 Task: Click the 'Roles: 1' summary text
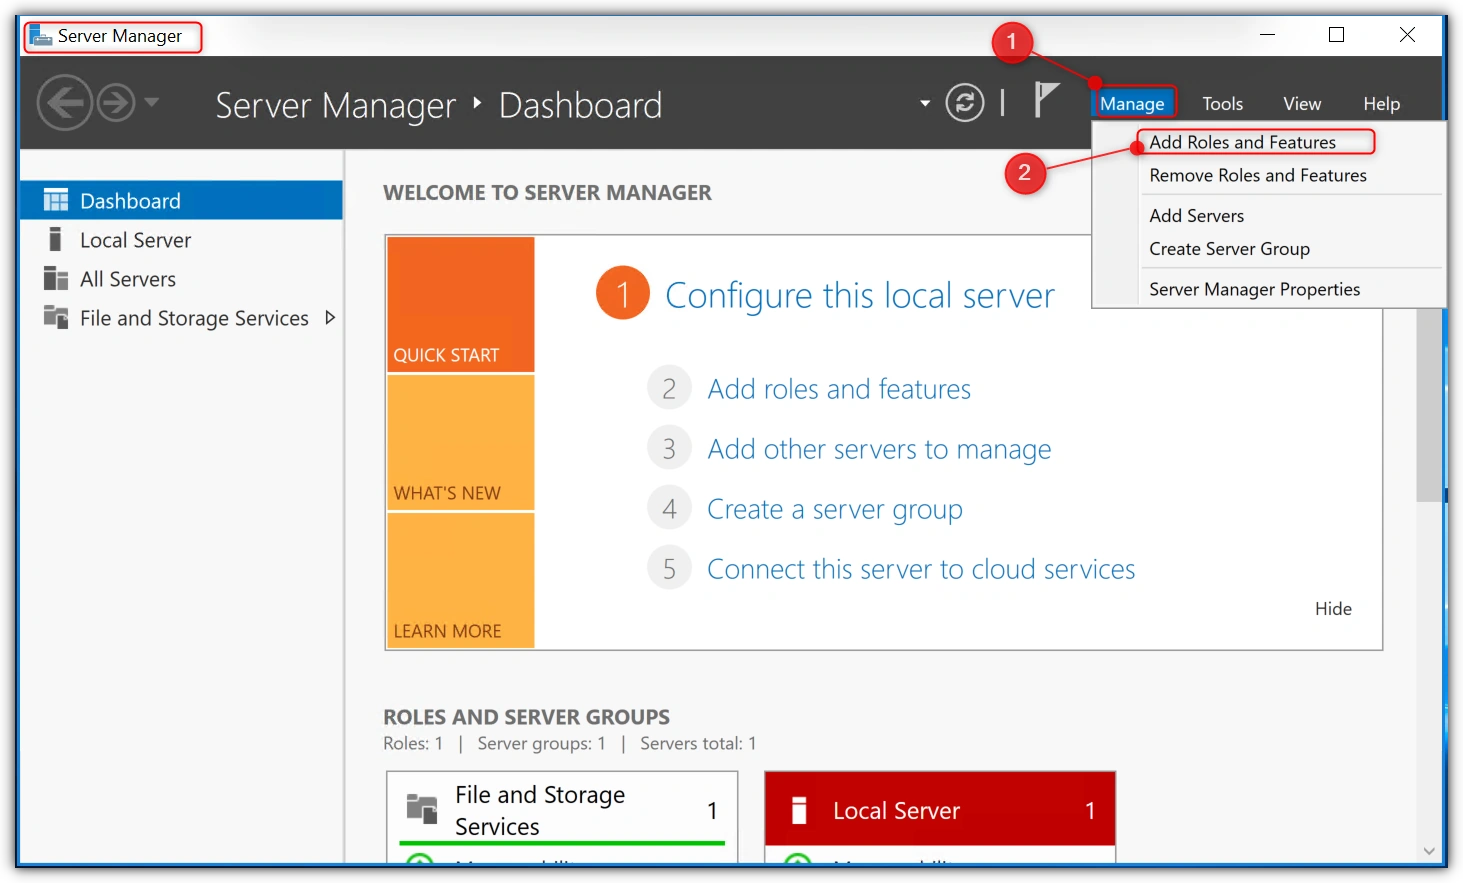[x=413, y=743]
